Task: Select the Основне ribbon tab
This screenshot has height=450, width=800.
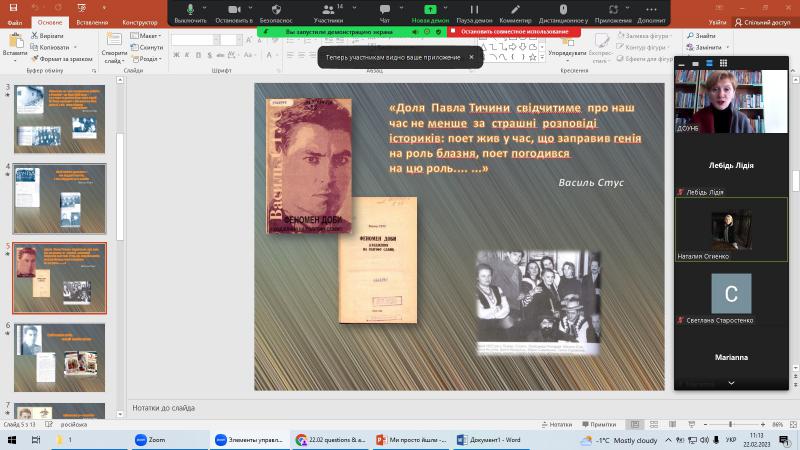Action: click(x=49, y=22)
